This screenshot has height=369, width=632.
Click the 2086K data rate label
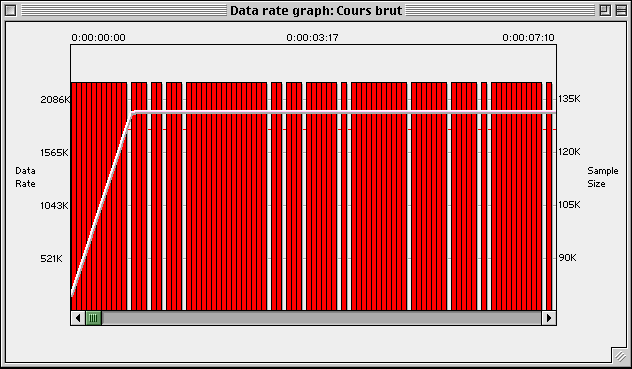(x=55, y=99)
